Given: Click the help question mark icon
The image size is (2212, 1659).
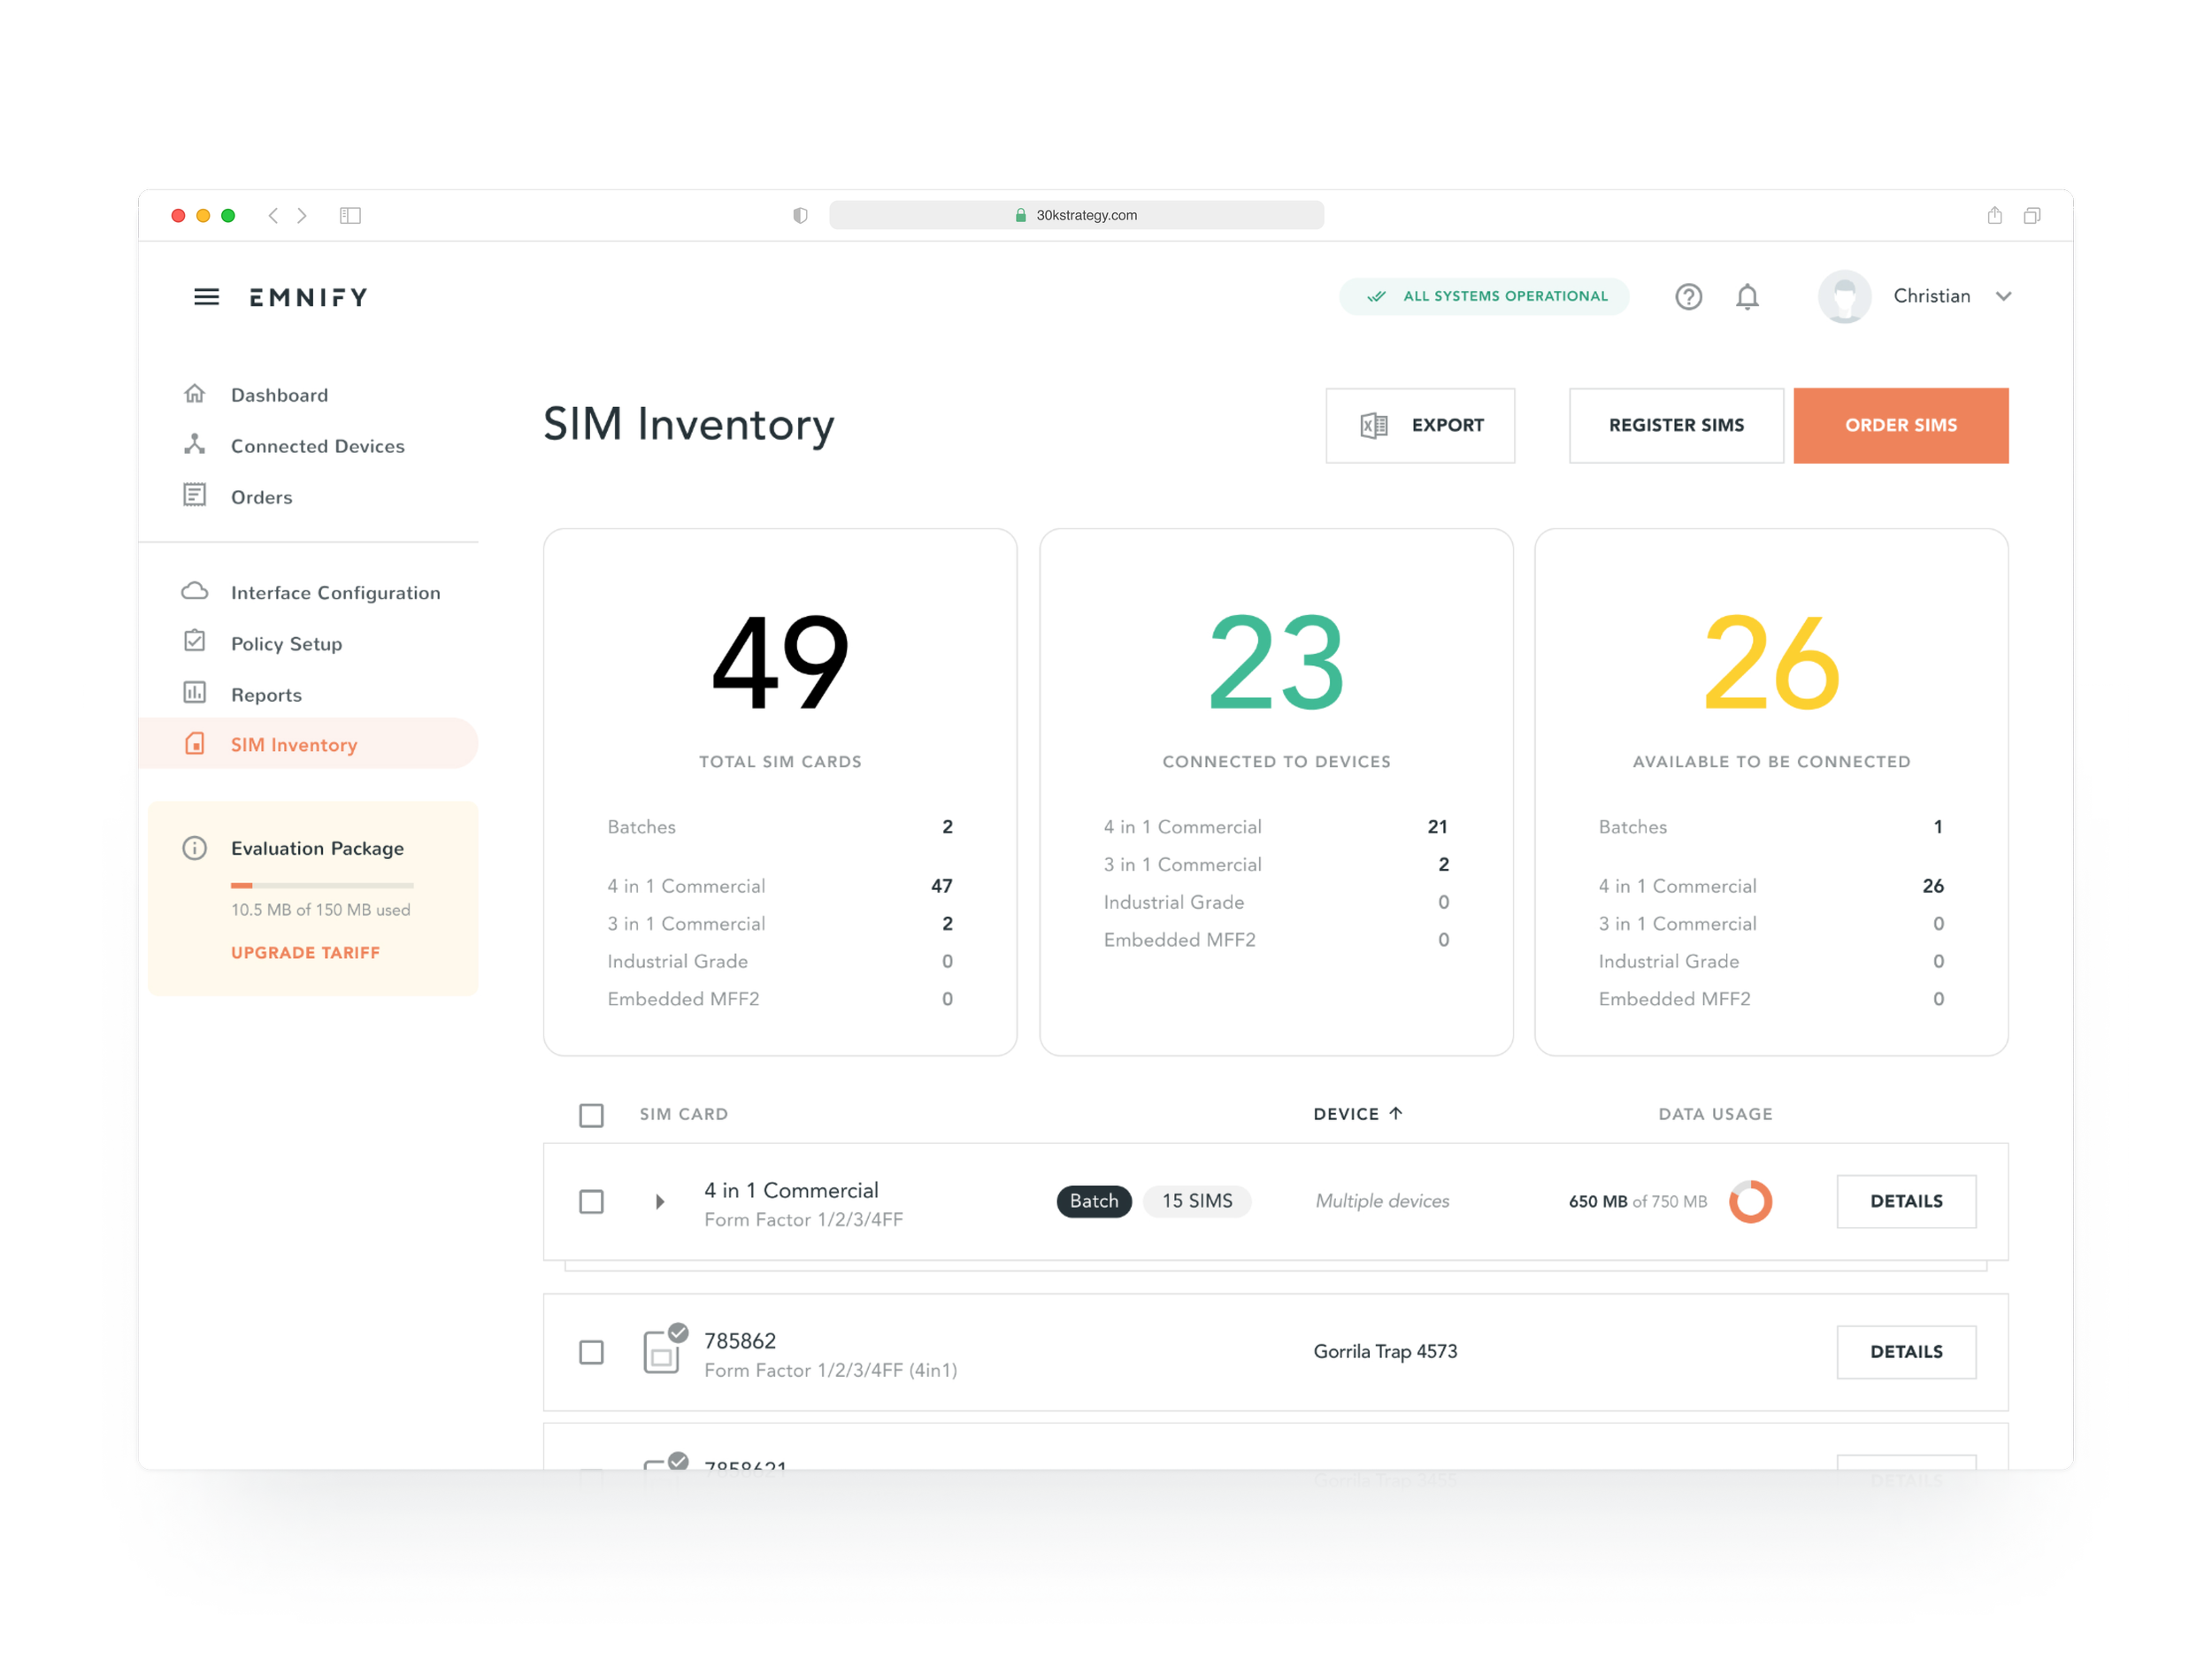Looking at the screenshot, I should 1689,296.
